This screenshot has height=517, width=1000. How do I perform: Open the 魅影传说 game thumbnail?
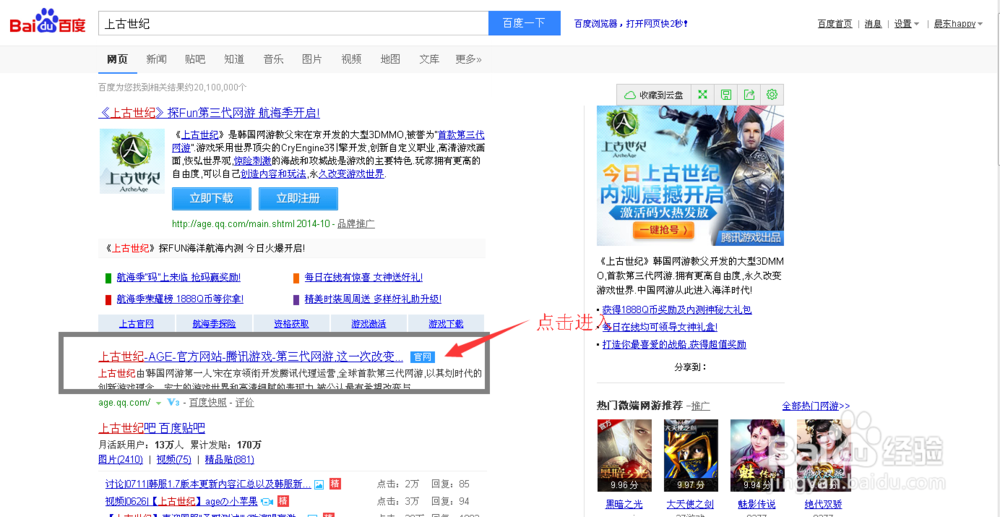(758, 457)
